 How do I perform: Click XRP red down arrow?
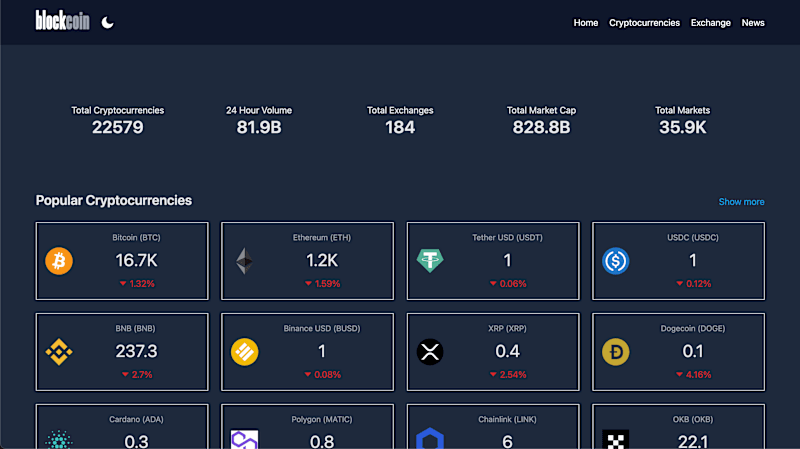[493, 374]
